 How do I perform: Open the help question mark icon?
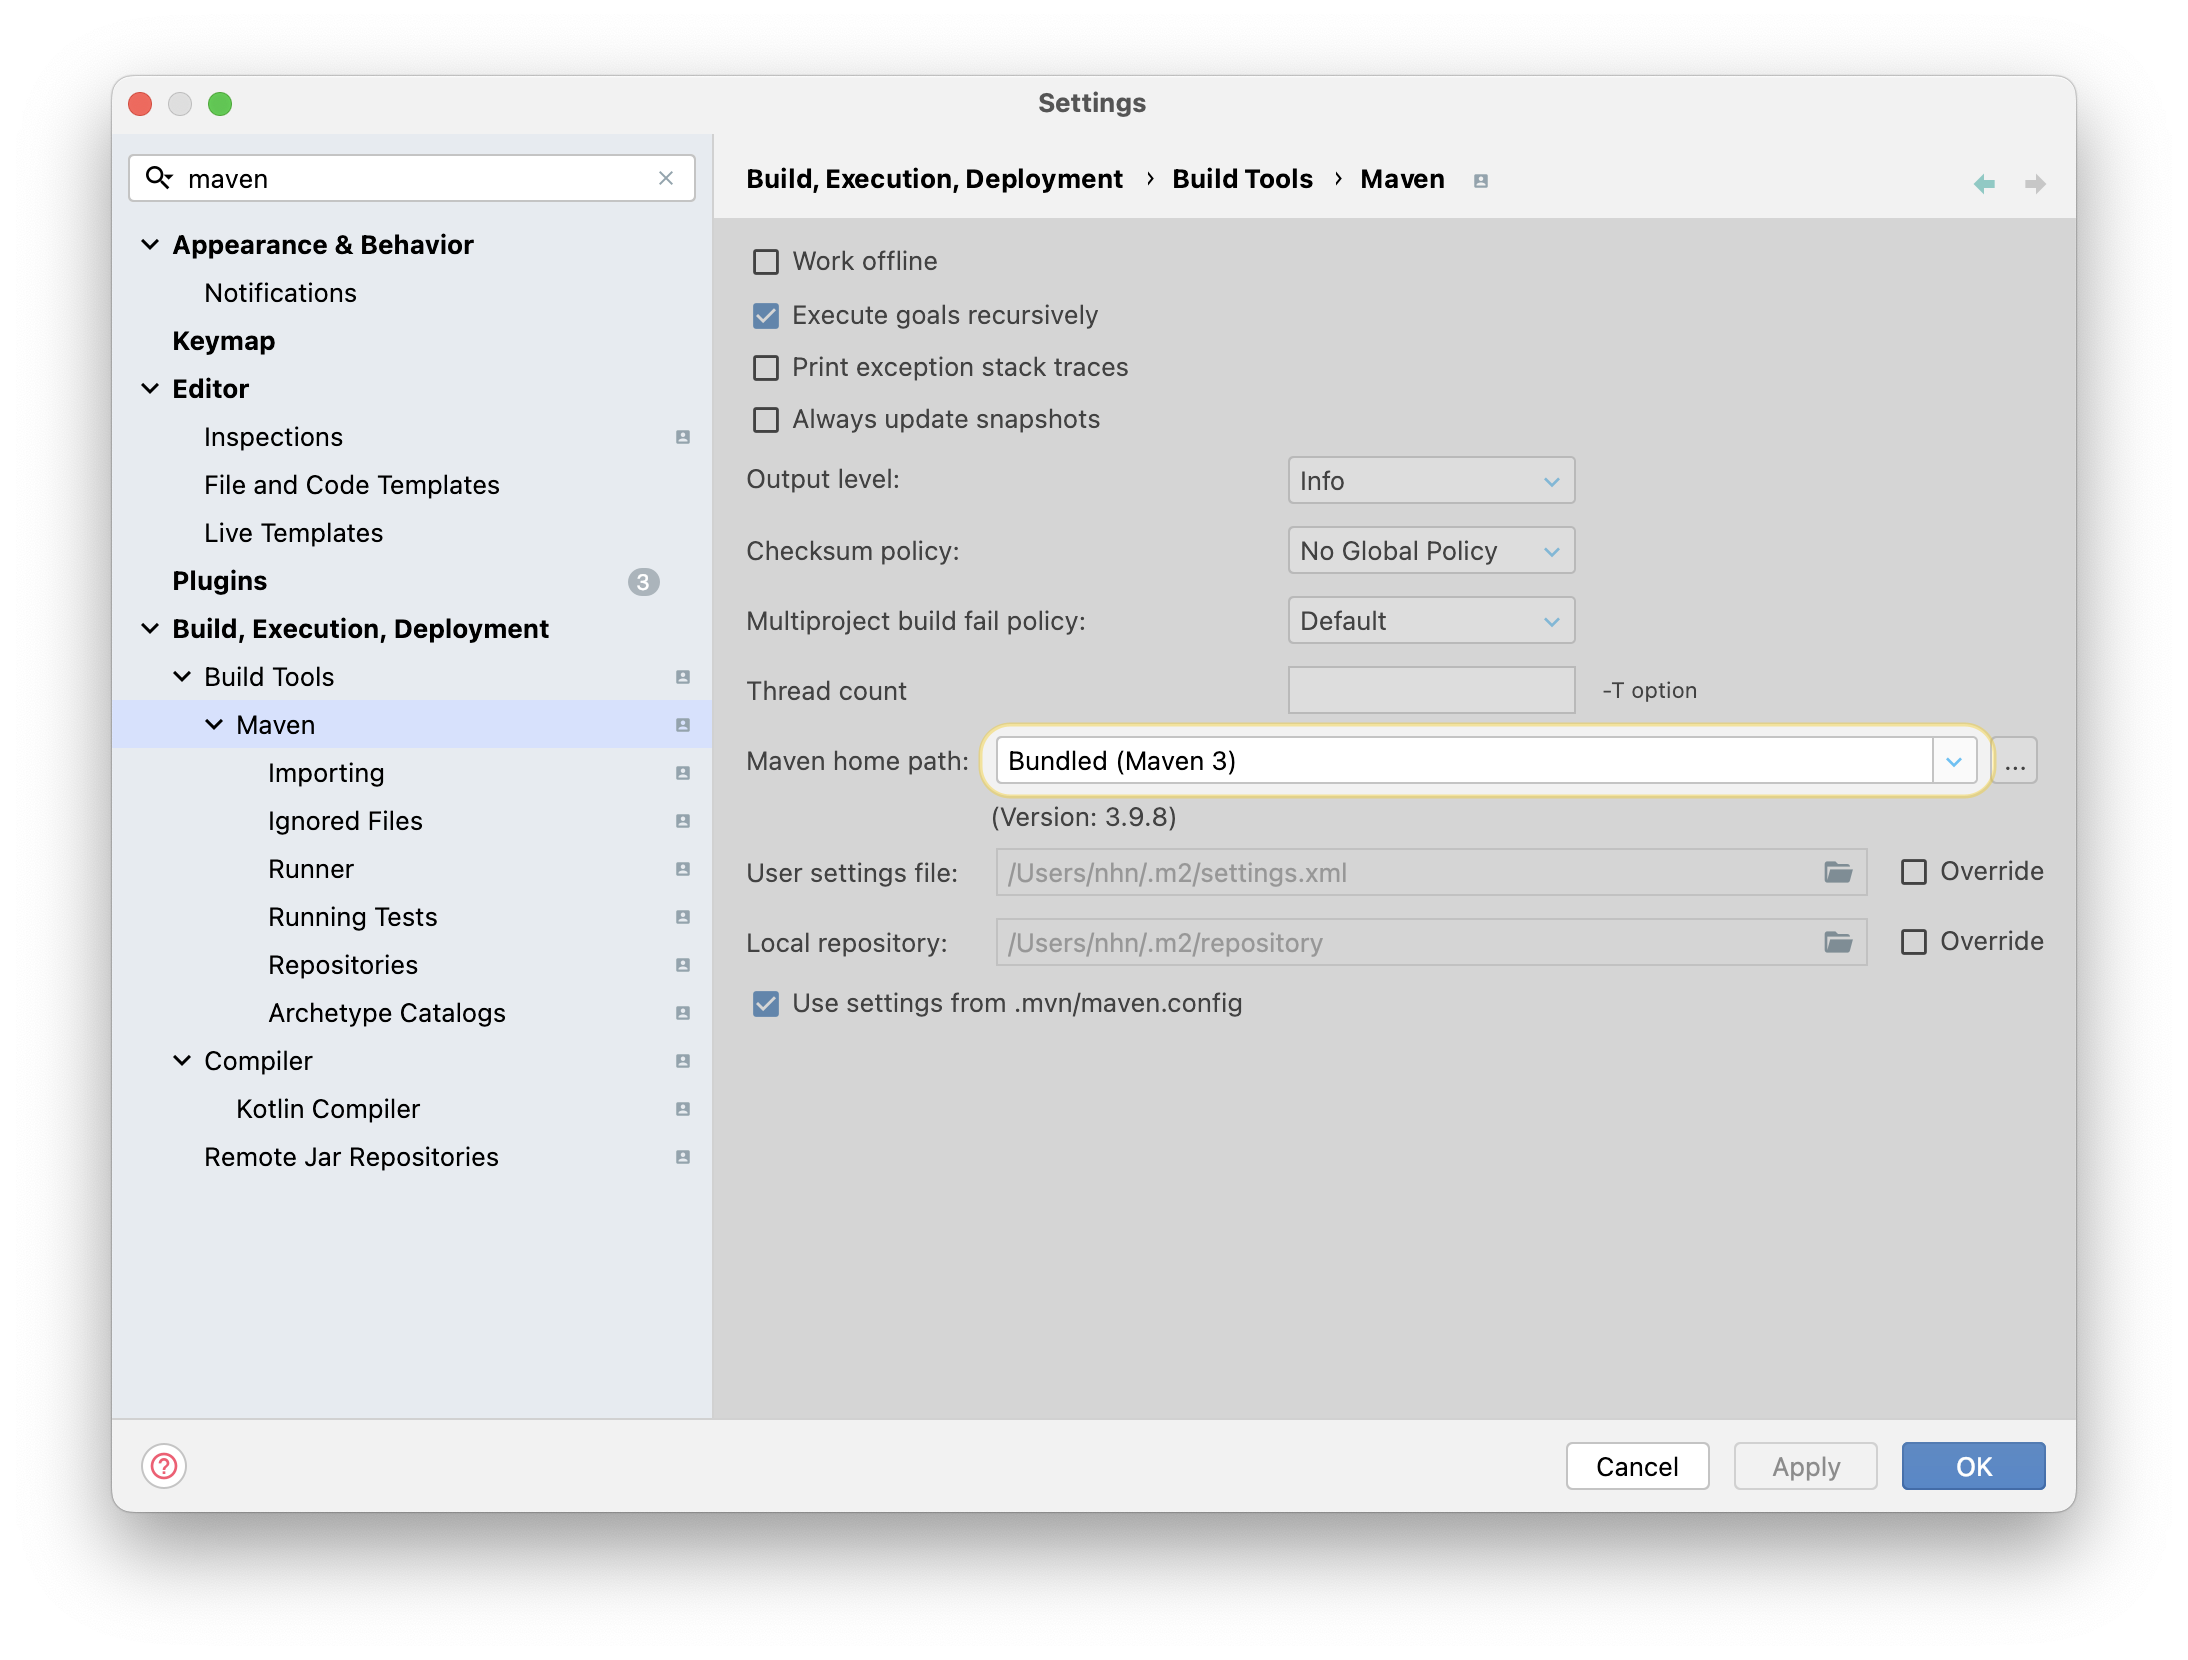coord(164,1466)
